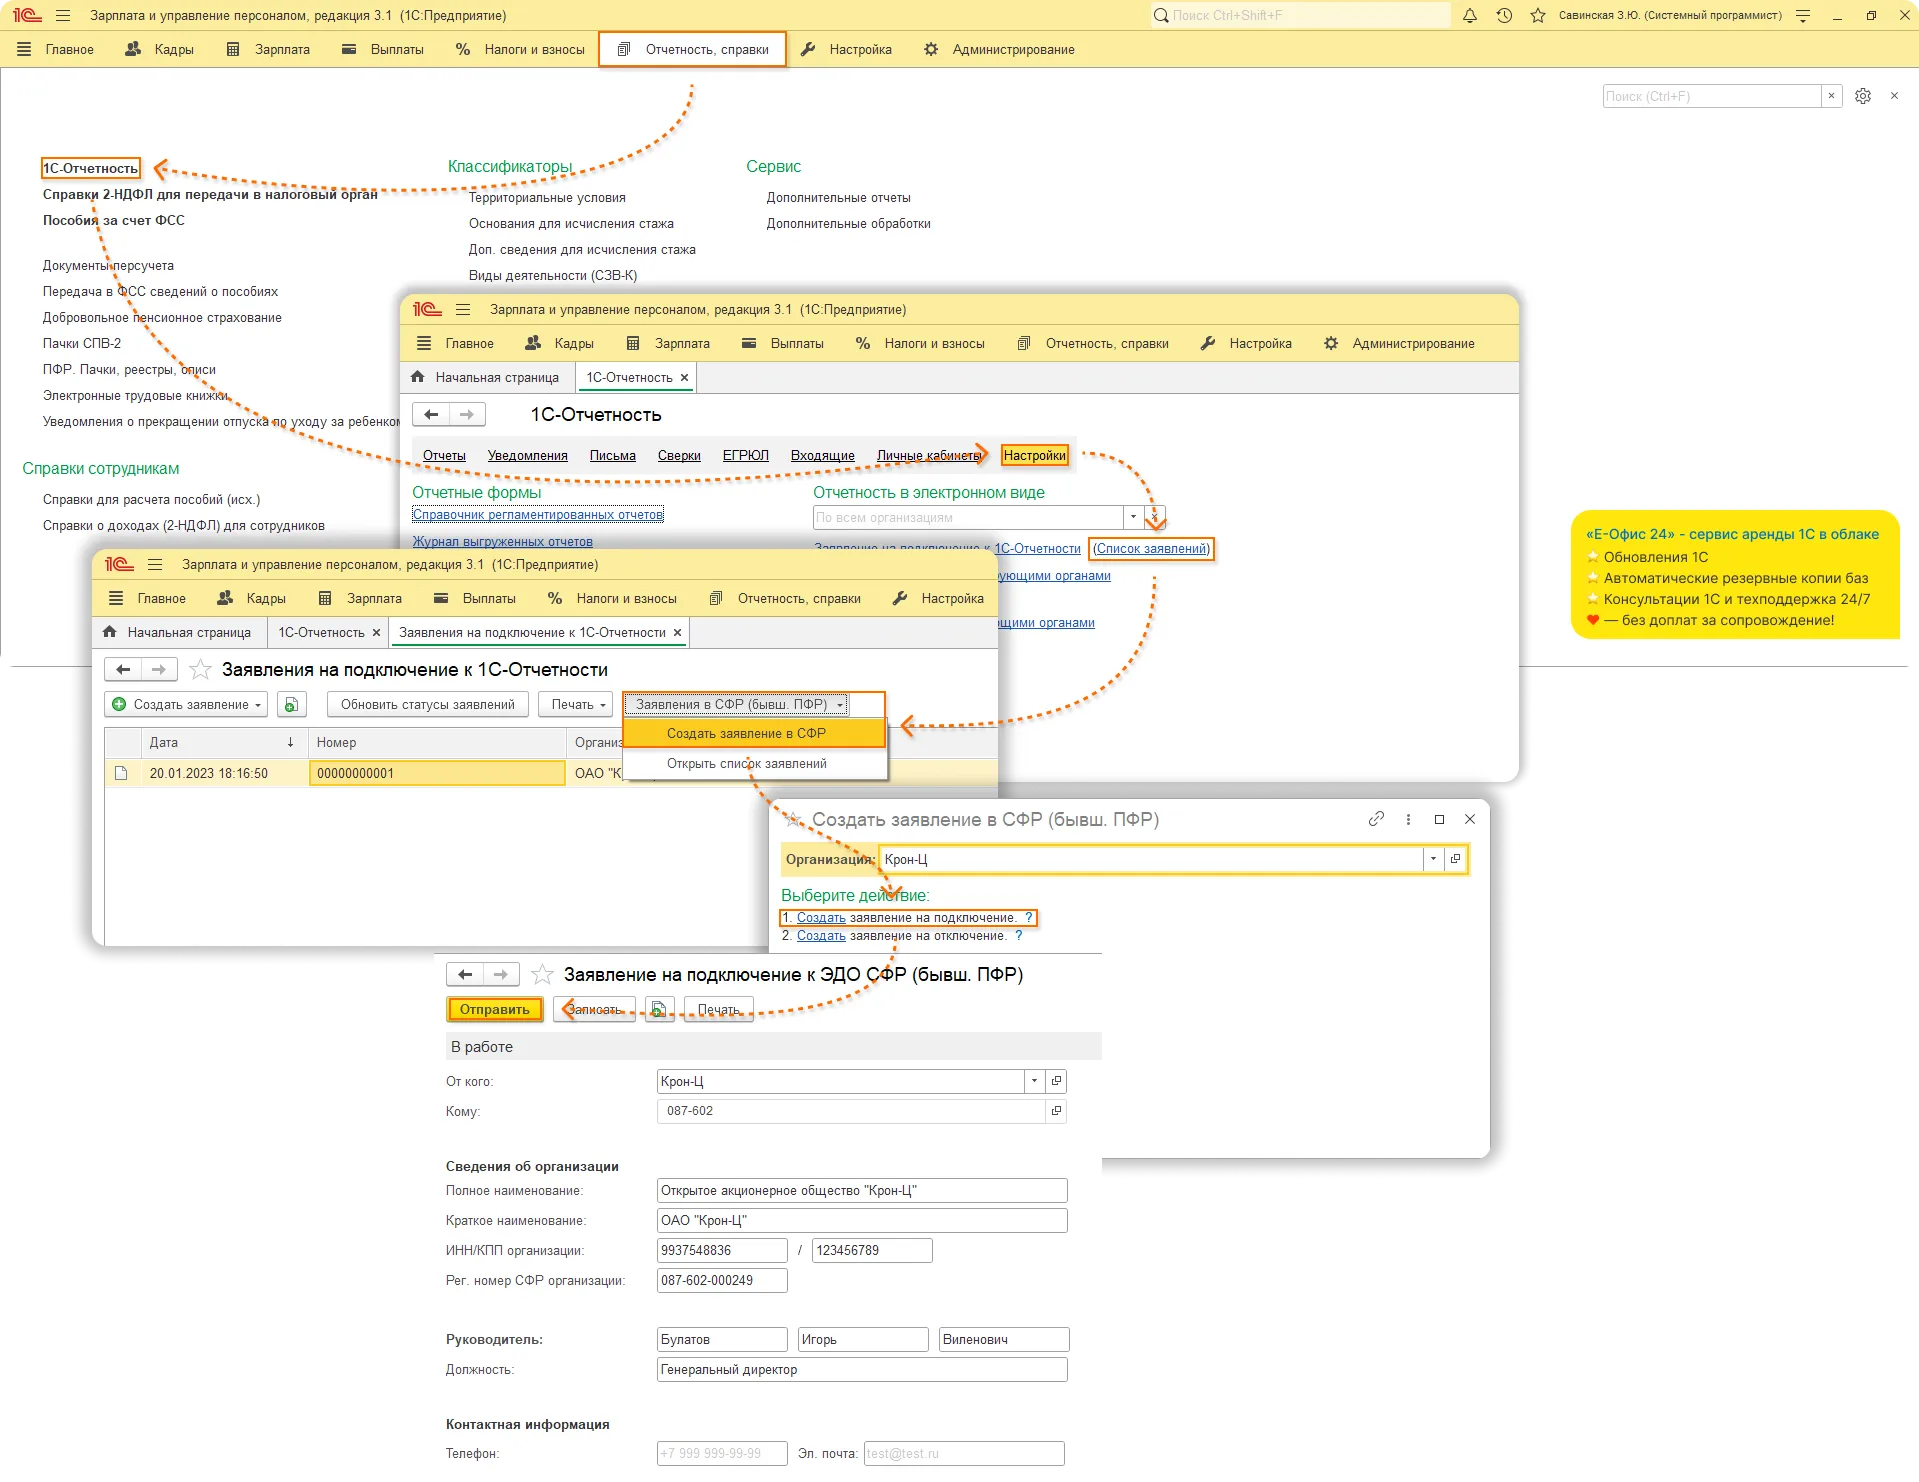Open Настройка section in top menu

point(846,49)
